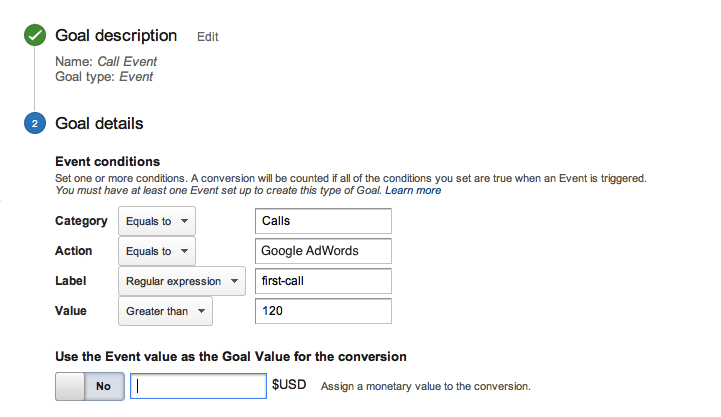Click the '$USD' currency label

coord(289,385)
